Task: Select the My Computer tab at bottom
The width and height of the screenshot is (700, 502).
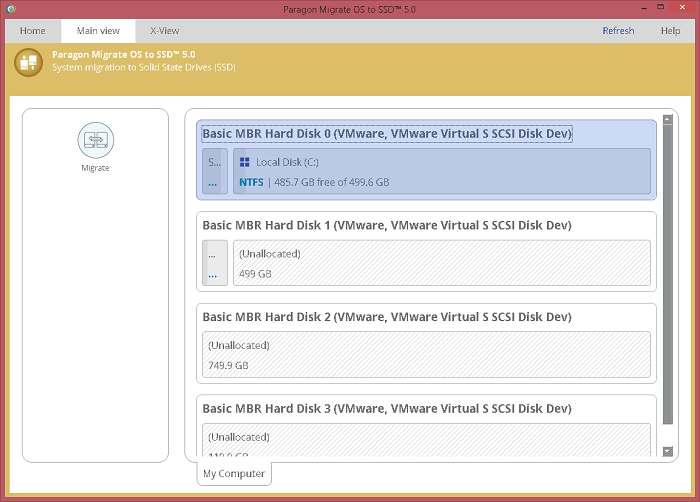Action: (234, 473)
